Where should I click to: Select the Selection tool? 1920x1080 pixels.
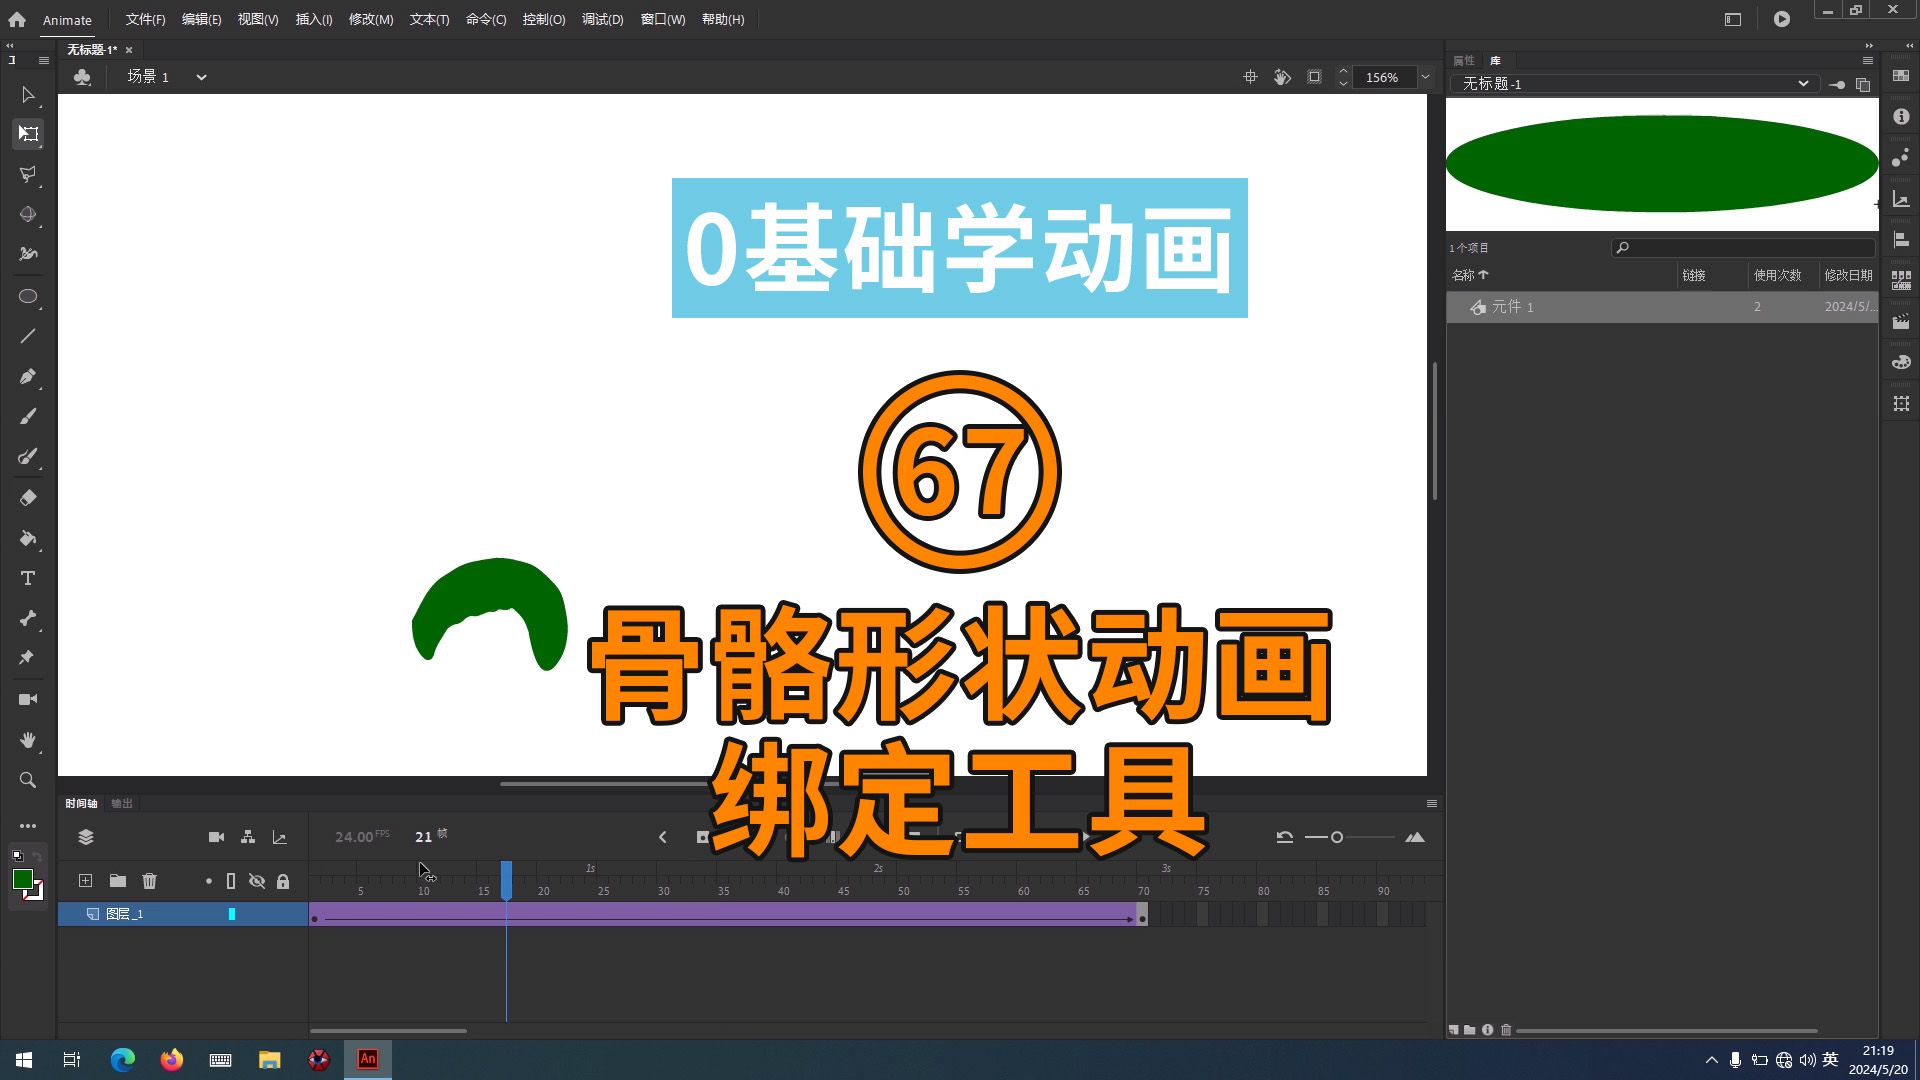pyautogui.click(x=27, y=97)
